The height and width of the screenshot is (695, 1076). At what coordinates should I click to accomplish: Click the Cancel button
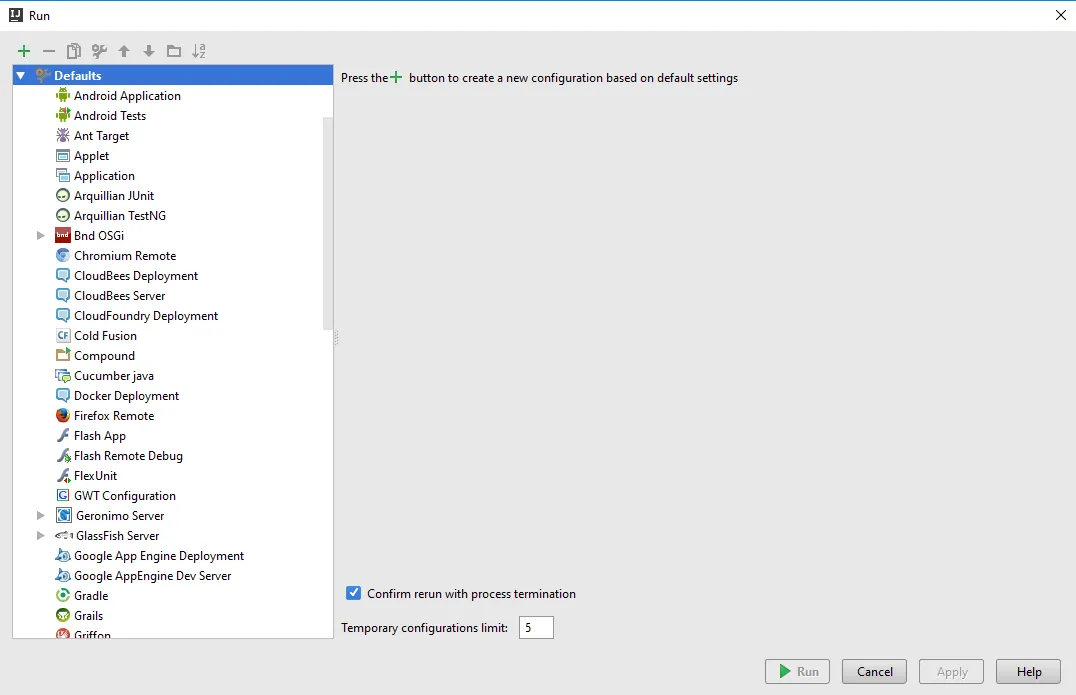(x=874, y=672)
